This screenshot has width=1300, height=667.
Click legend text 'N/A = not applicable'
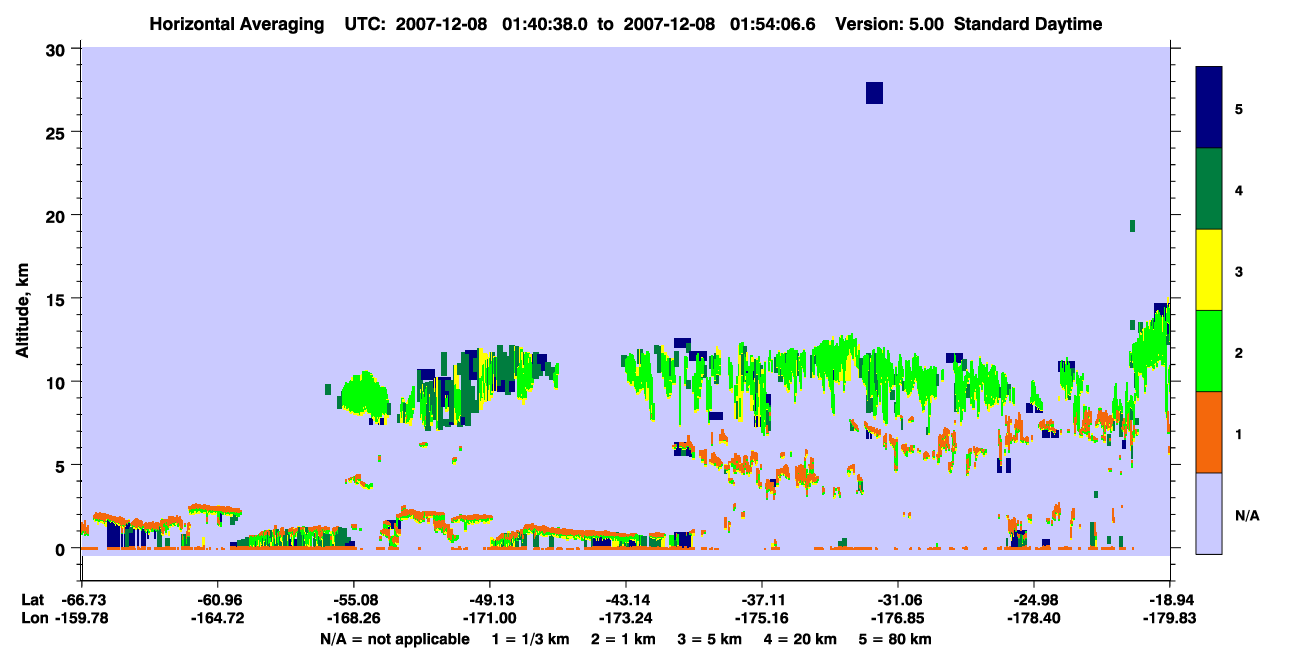tap(395, 639)
